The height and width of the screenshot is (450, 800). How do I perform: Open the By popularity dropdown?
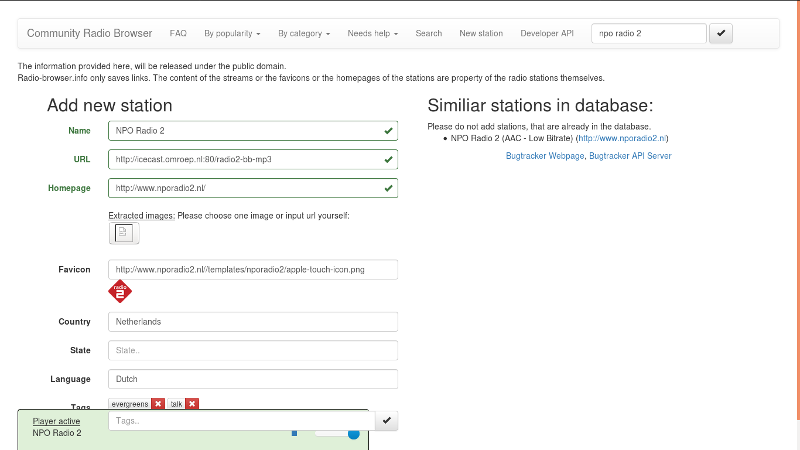[x=232, y=33]
